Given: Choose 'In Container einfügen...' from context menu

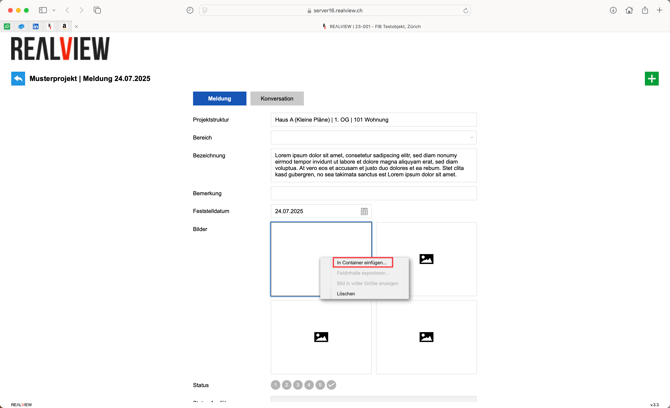Looking at the screenshot, I should (x=362, y=262).
